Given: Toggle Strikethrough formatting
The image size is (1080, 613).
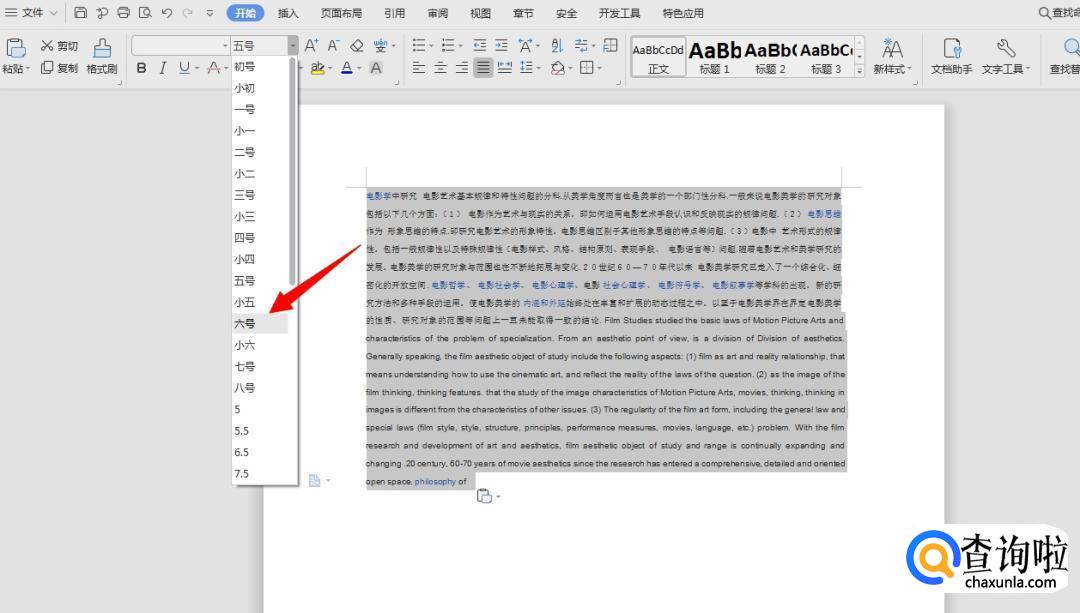Looking at the screenshot, I should click(x=214, y=67).
